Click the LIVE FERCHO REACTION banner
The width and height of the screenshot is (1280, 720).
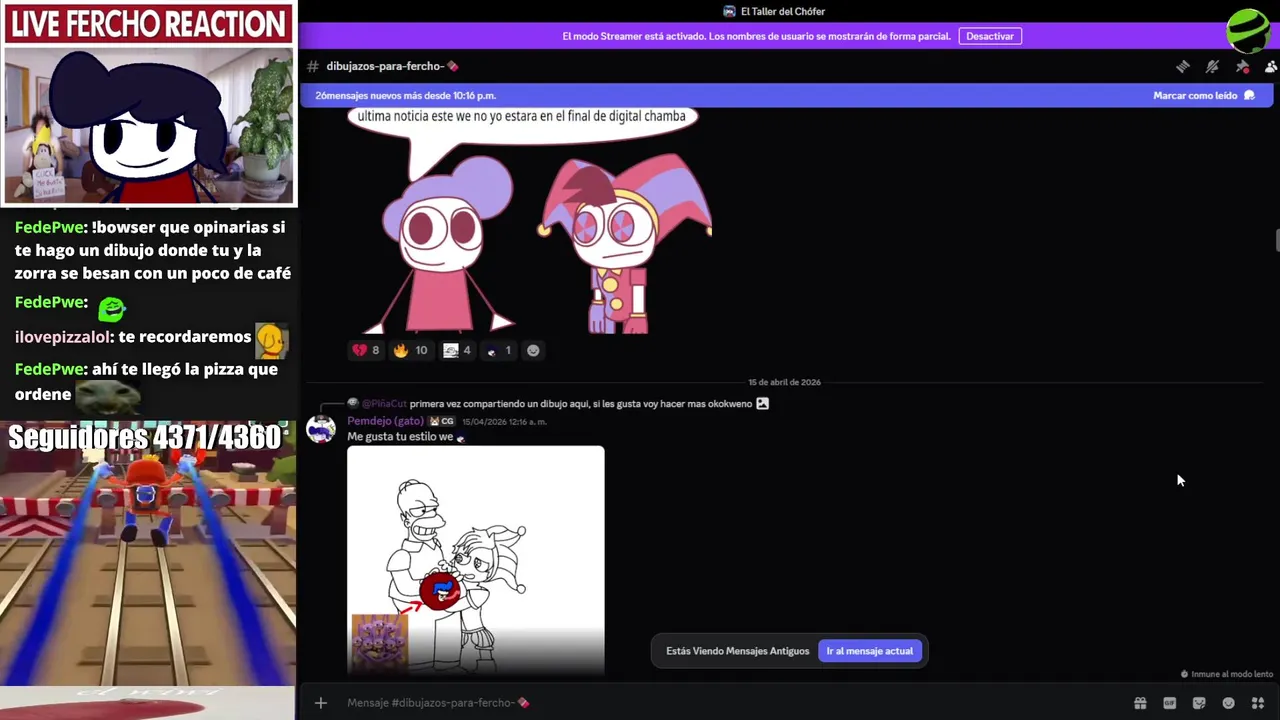[x=148, y=24]
